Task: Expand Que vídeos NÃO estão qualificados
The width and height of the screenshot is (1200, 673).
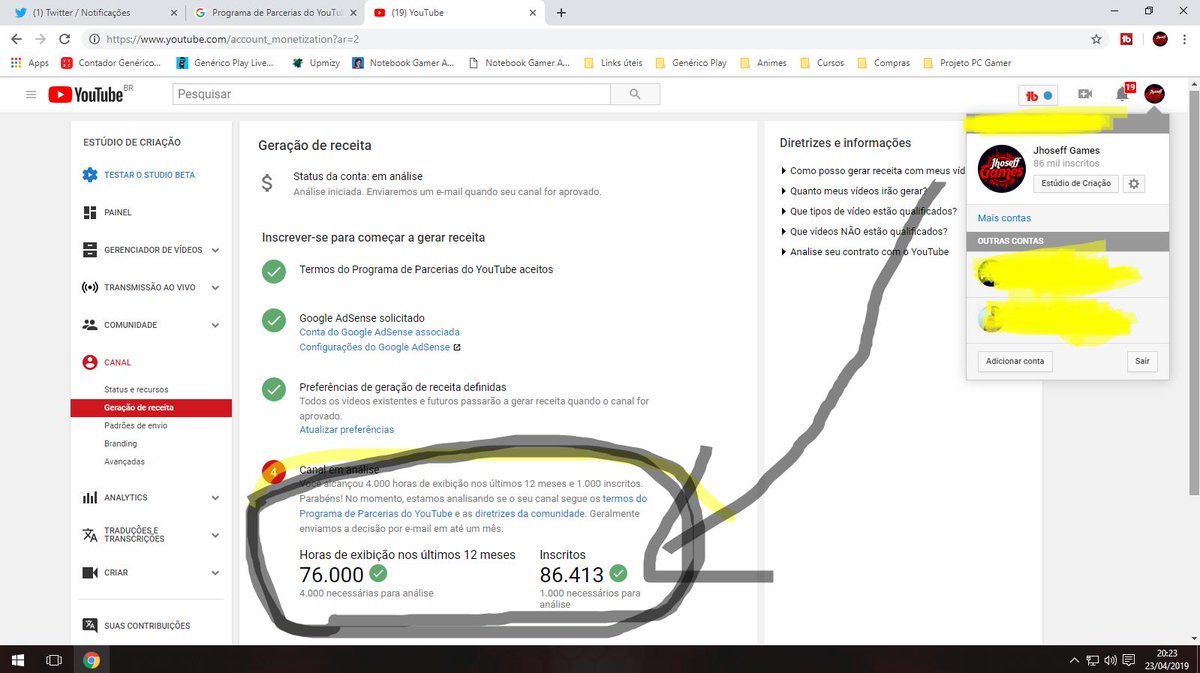Action: pos(864,231)
